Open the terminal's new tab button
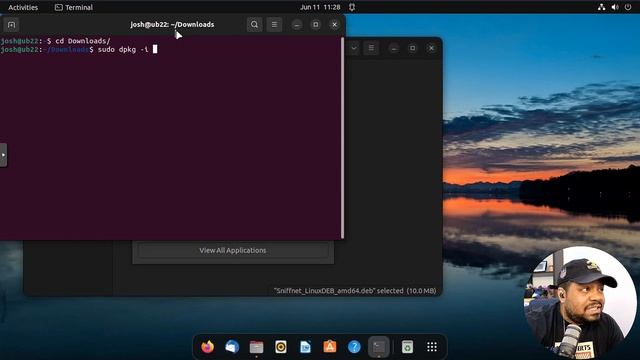Screen dimensions: 640x360 coord(11,24)
